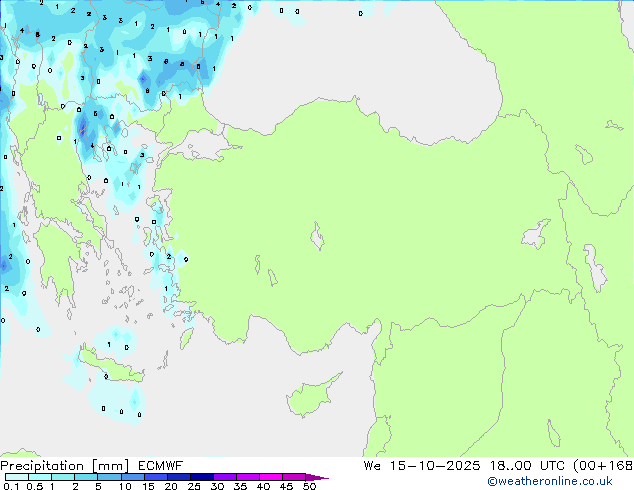Click the 5 mm legend color swatch
Viewport: 634px width, 490px height.
(x=109, y=477)
